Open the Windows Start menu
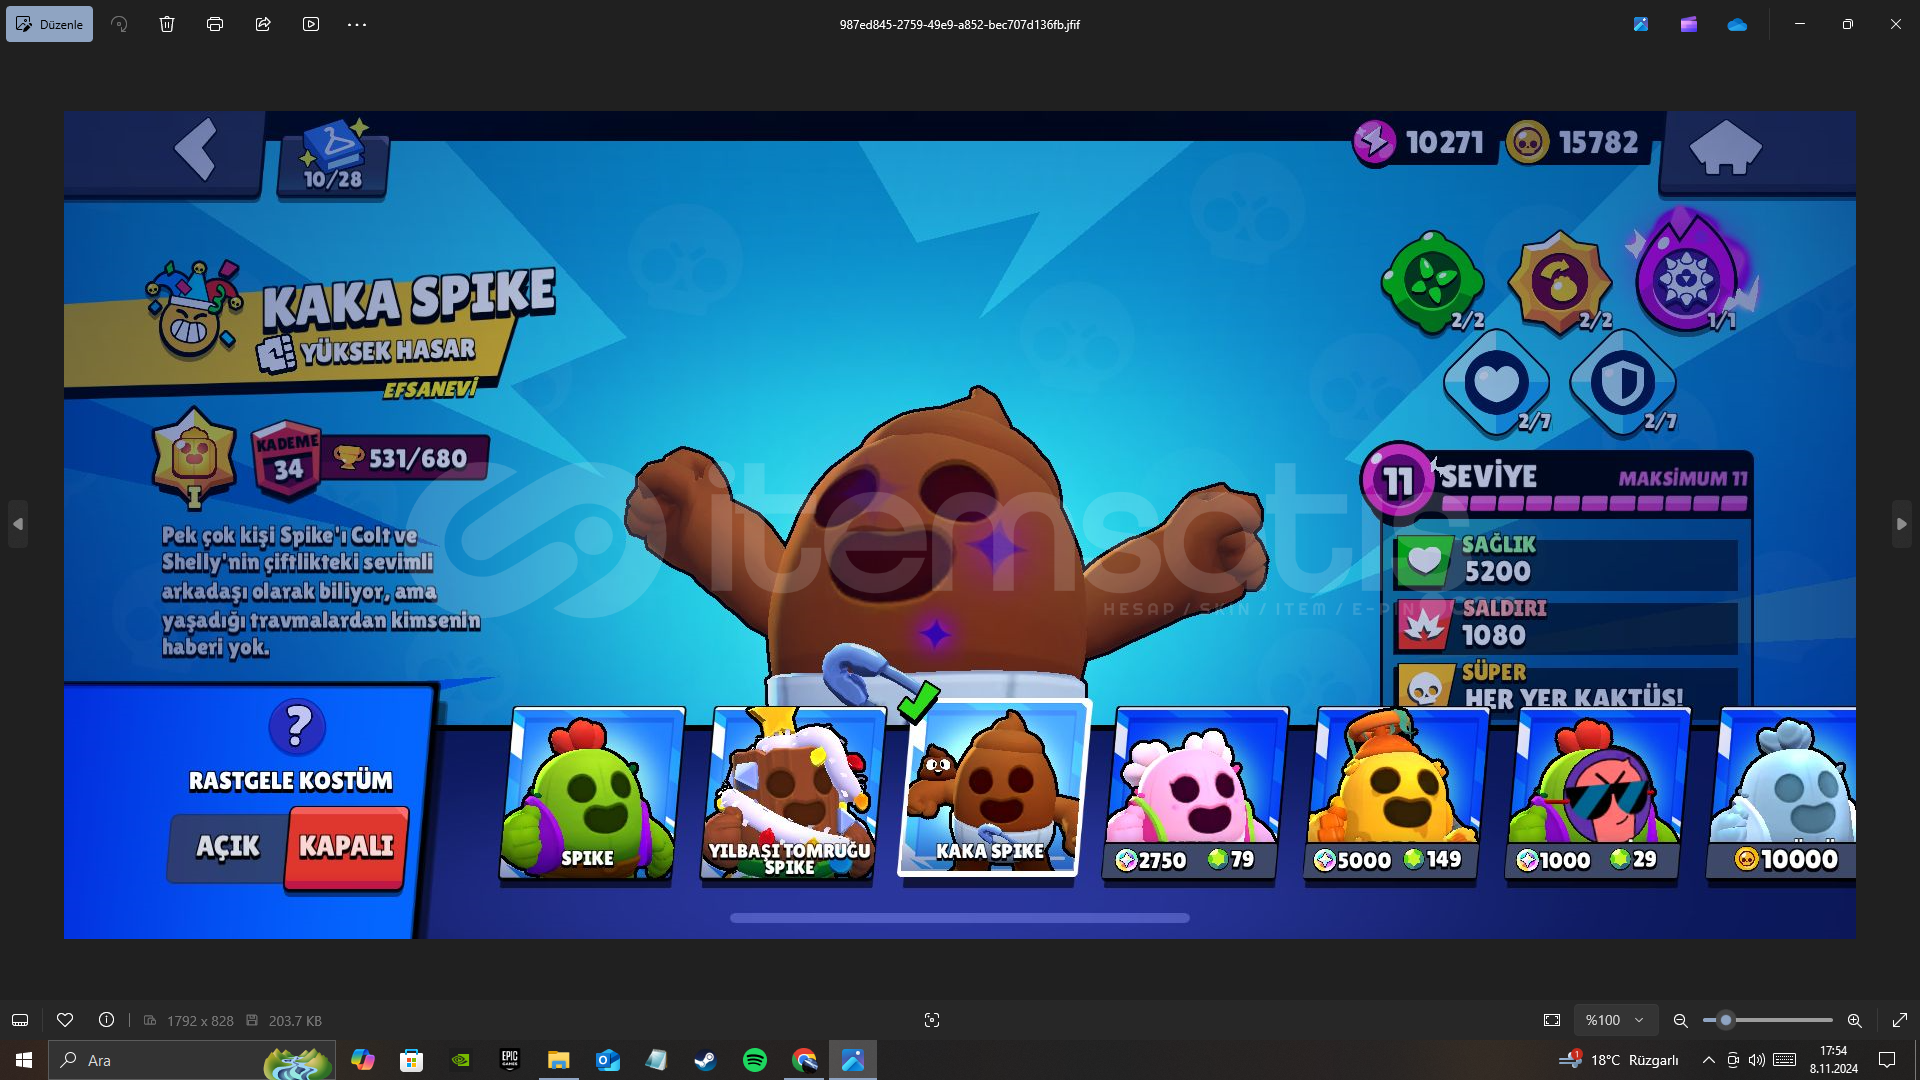Viewport: 1920px width, 1080px height. coord(24,1060)
